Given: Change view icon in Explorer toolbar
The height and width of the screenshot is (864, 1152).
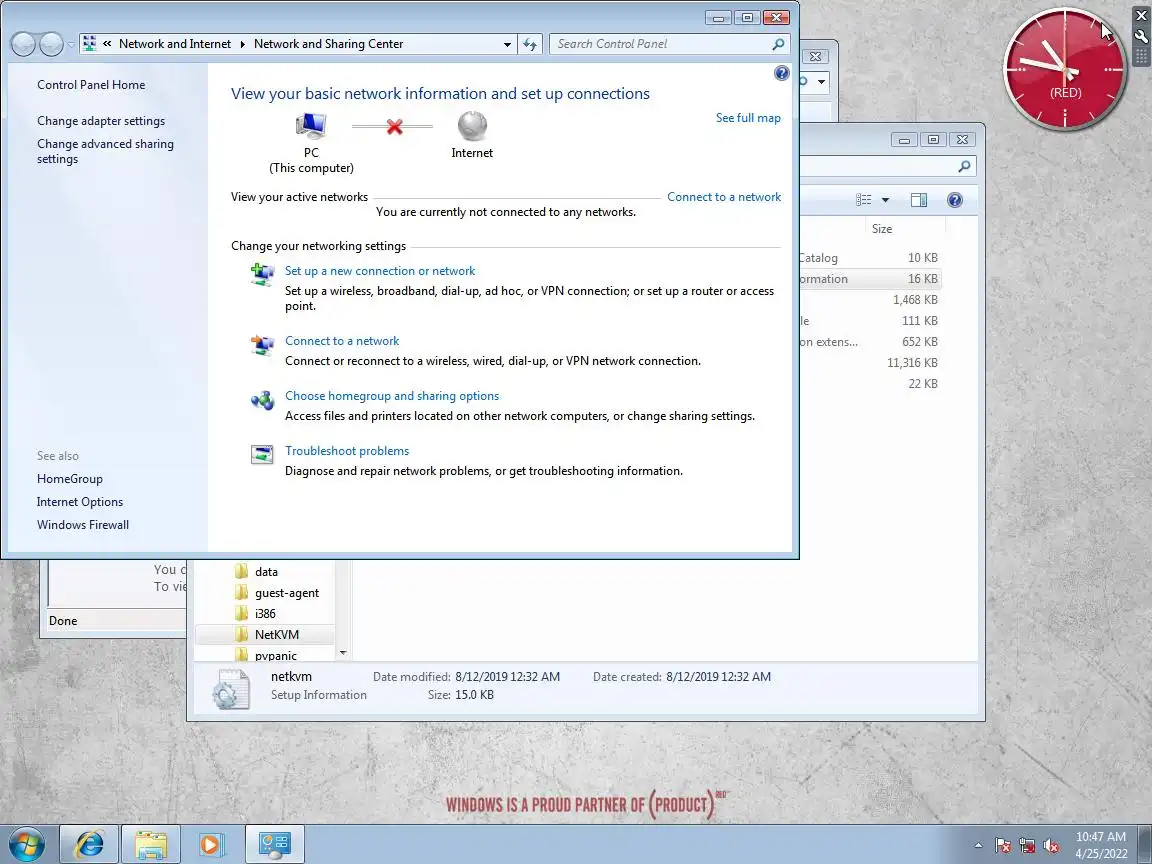Looking at the screenshot, I should point(864,200).
